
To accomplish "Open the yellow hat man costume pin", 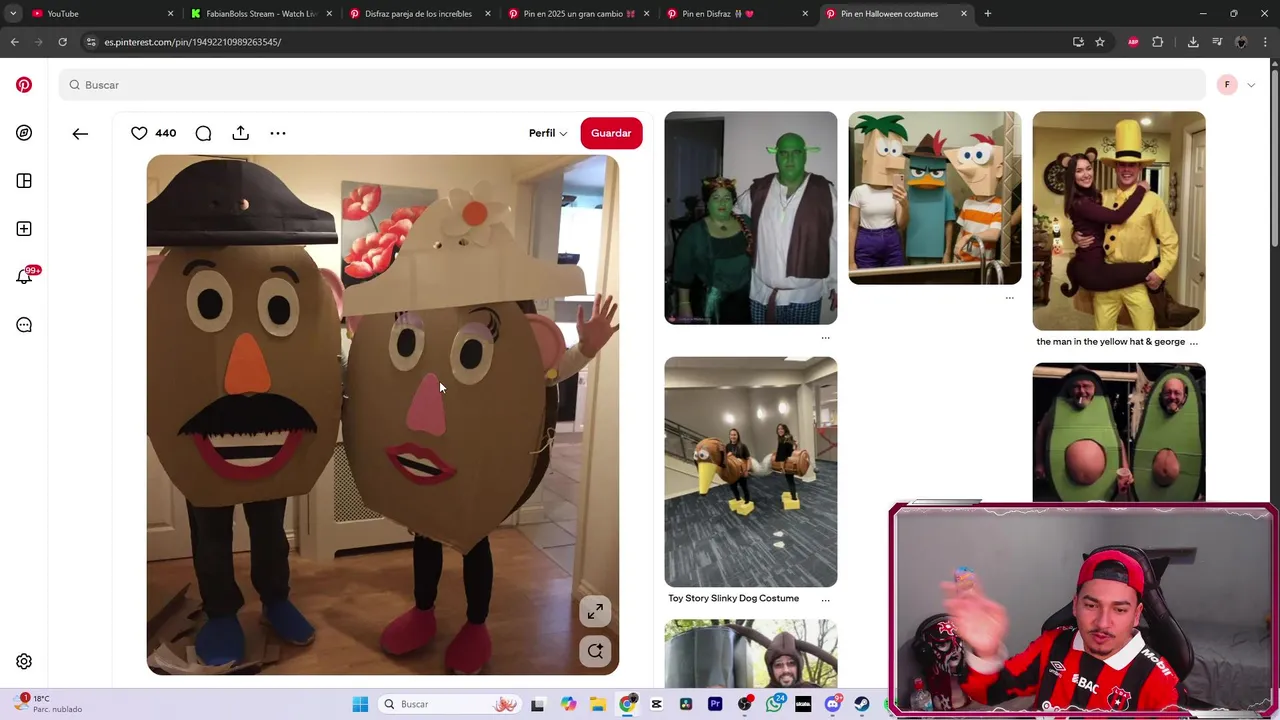I will point(1119,221).
